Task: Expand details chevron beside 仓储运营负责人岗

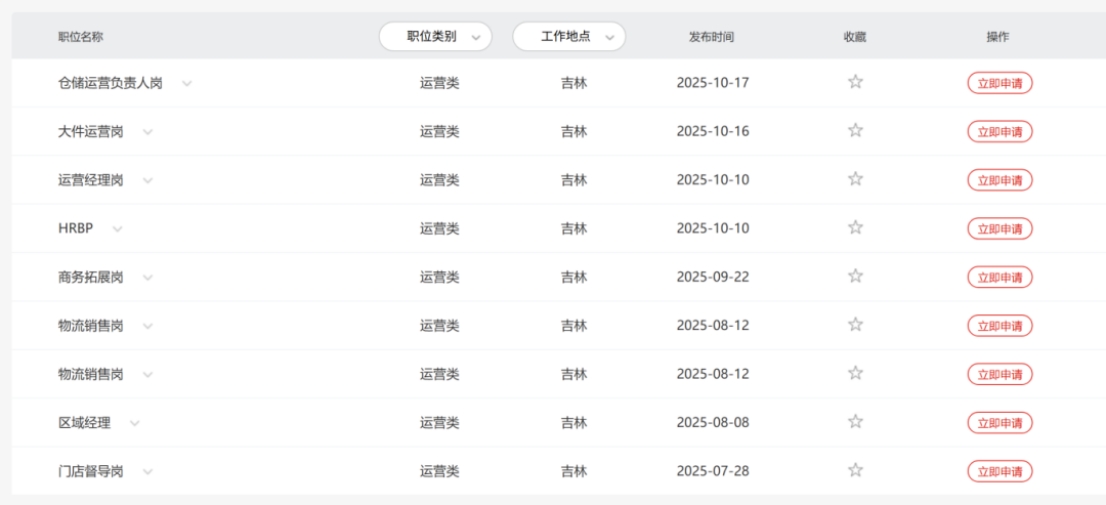Action: 187,84
